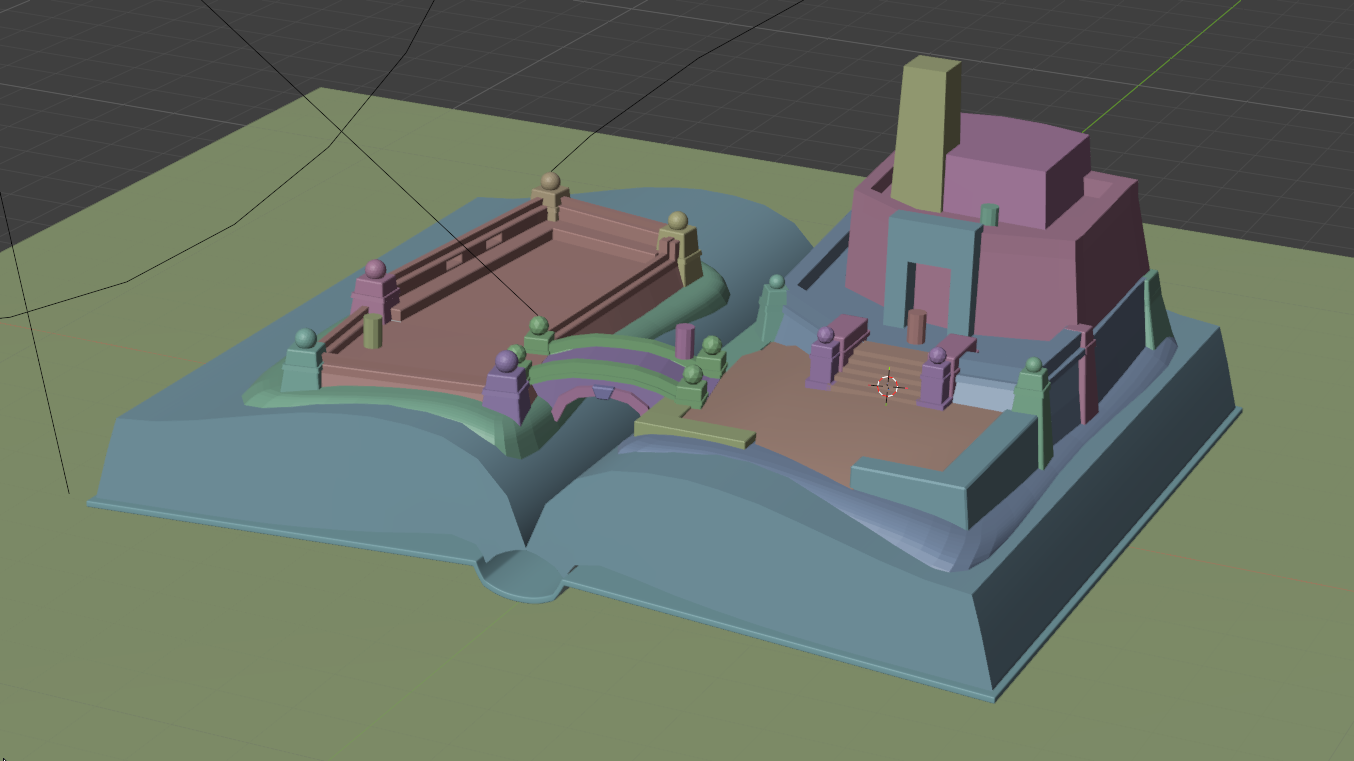Viewport: 1354px width, 761px height.
Task: Select the small green cylinder on the tower roof
Action: coord(989,215)
